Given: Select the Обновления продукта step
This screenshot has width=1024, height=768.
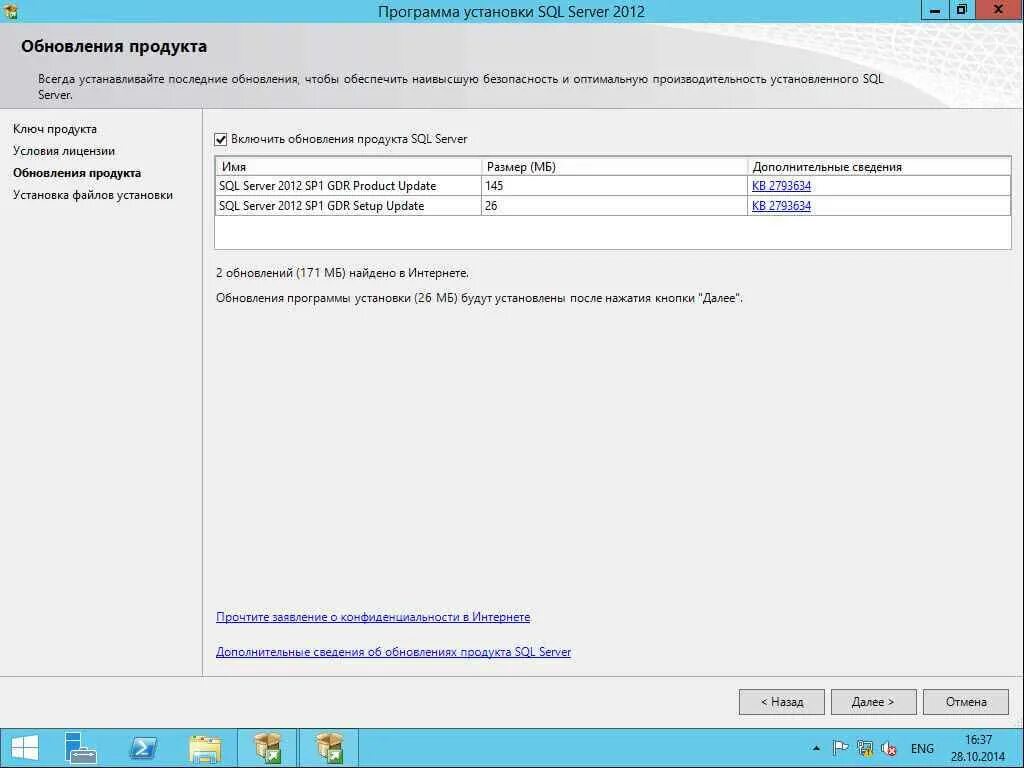Looking at the screenshot, I should click(77, 173).
